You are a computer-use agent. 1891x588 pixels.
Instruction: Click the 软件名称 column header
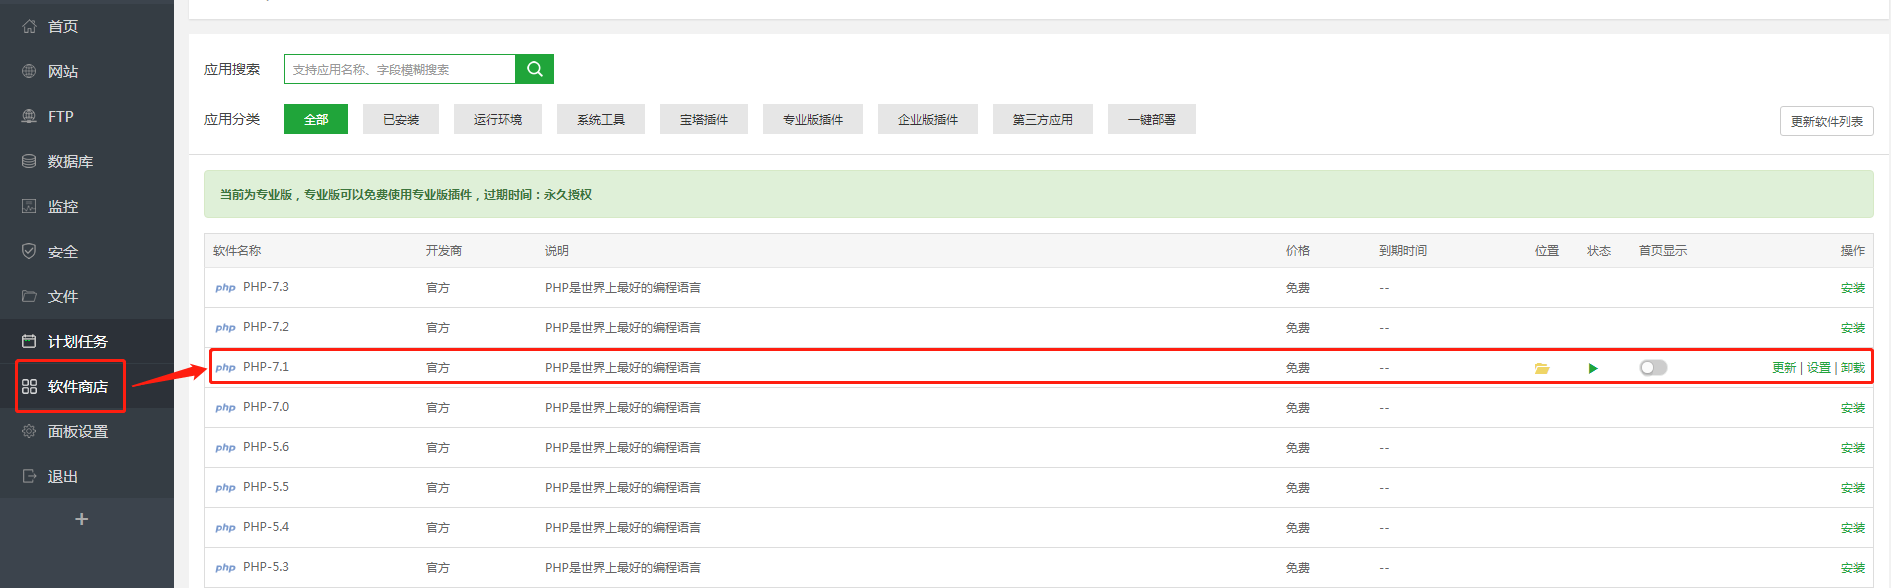click(x=237, y=251)
